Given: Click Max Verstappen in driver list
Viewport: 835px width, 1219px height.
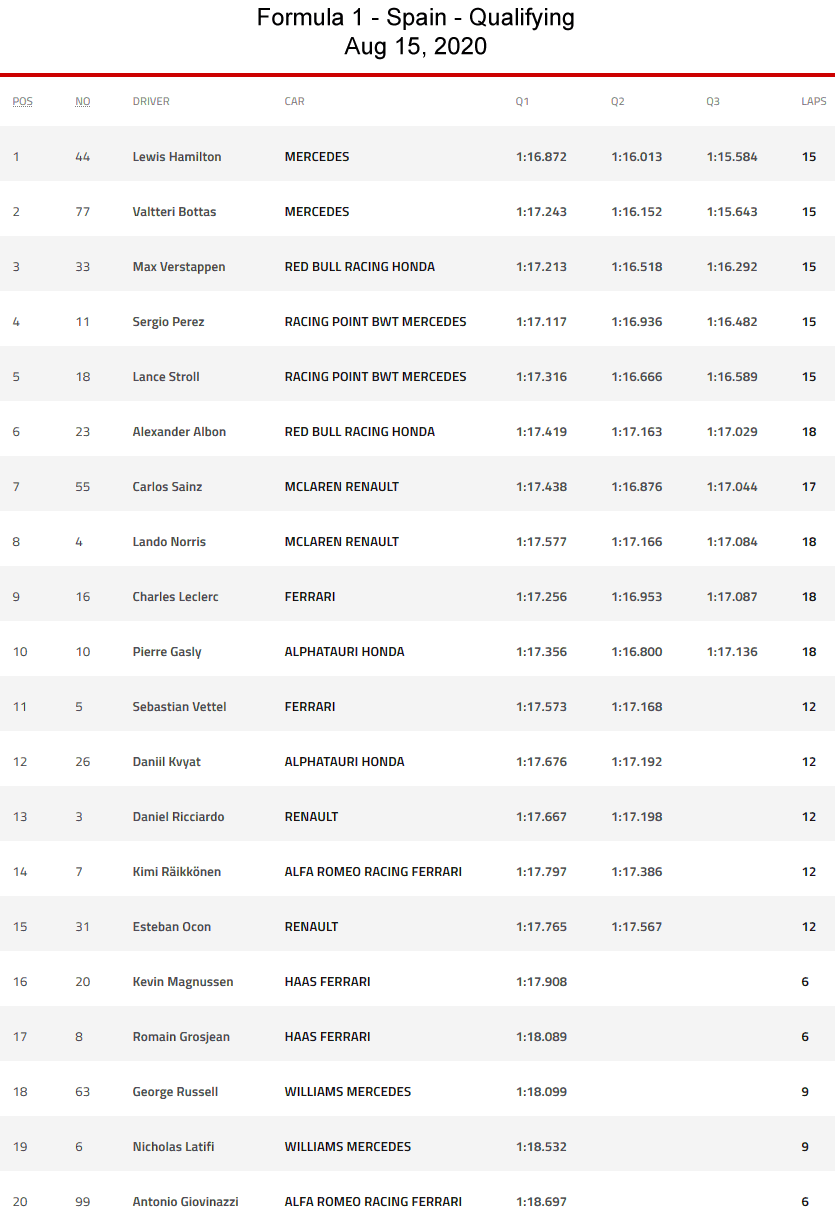Looking at the screenshot, I should click(x=179, y=267).
